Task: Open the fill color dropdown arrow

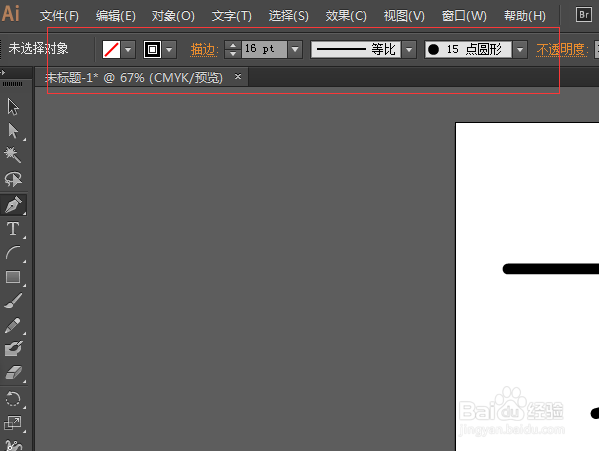Action: pyautogui.click(x=128, y=50)
